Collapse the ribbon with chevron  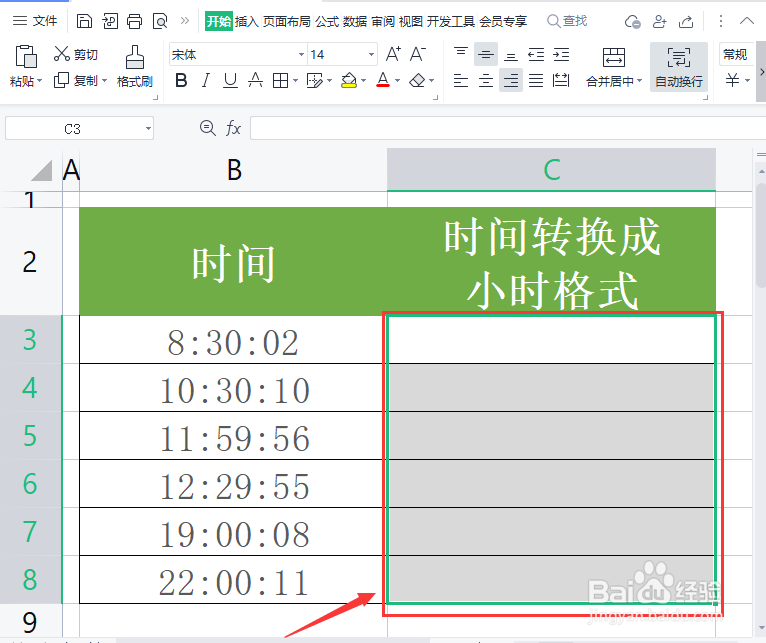pos(746,21)
